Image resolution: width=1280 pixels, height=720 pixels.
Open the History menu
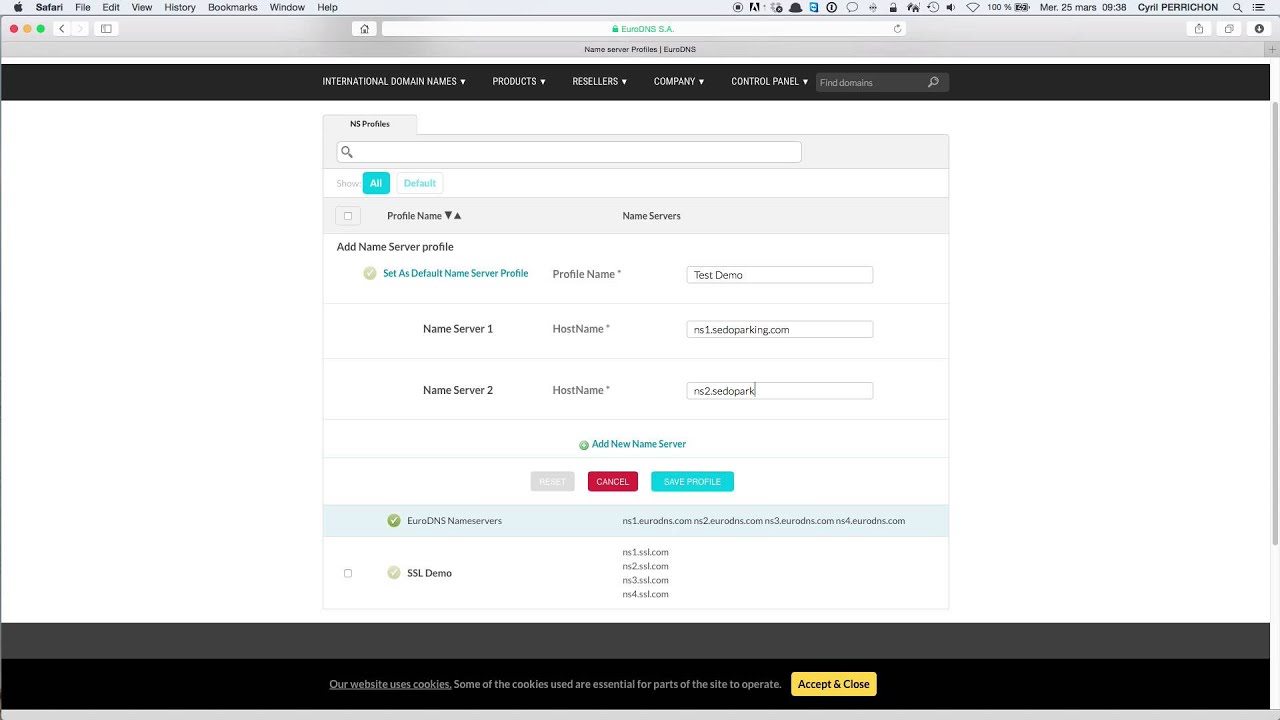[x=180, y=7]
